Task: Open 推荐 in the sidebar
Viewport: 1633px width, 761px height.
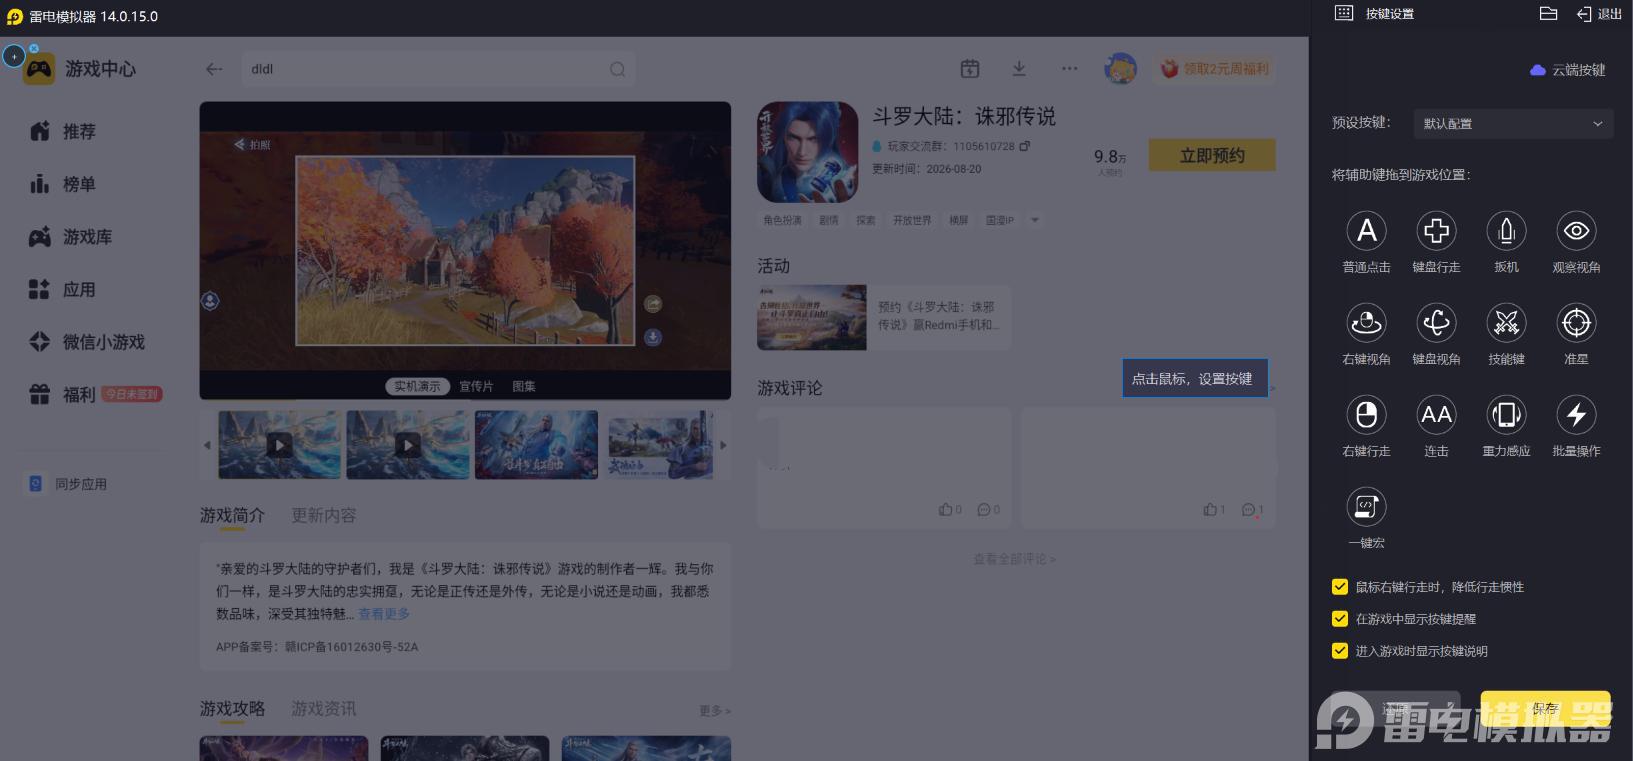Action: click(x=63, y=131)
